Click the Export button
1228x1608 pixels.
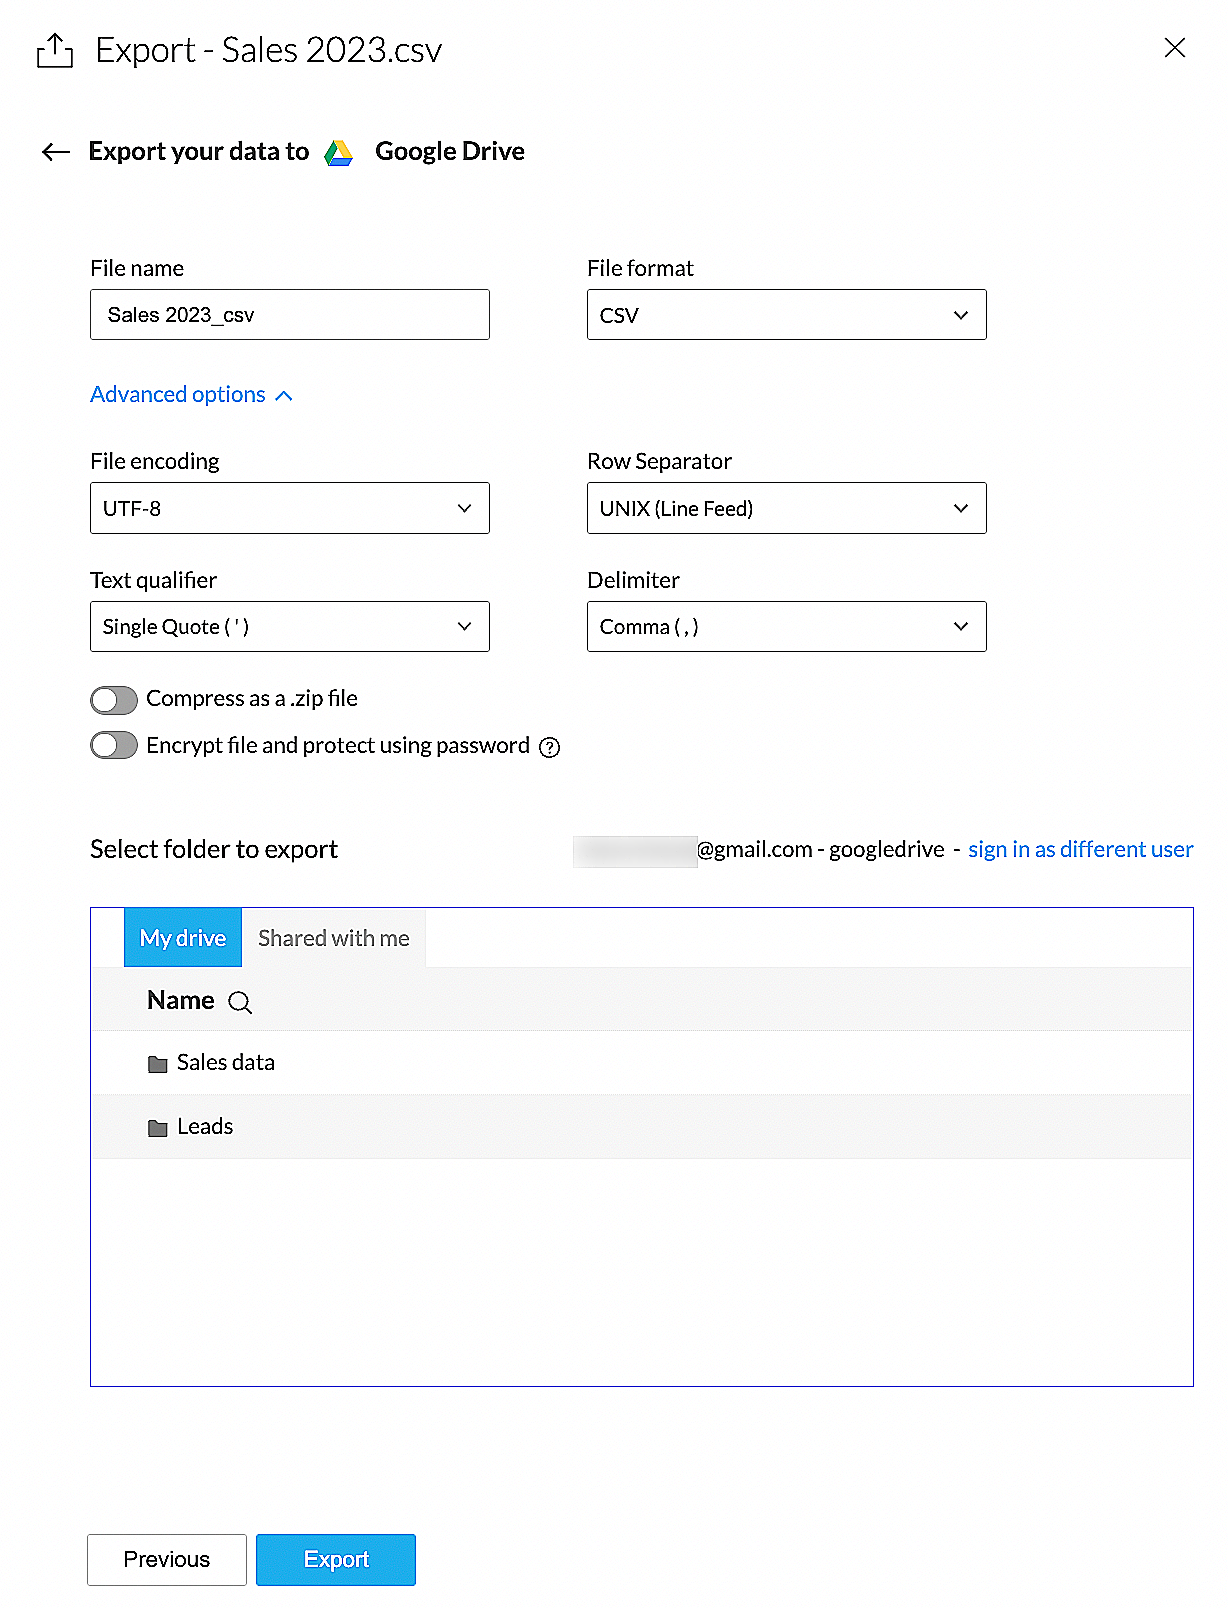click(x=336, y=1559)
